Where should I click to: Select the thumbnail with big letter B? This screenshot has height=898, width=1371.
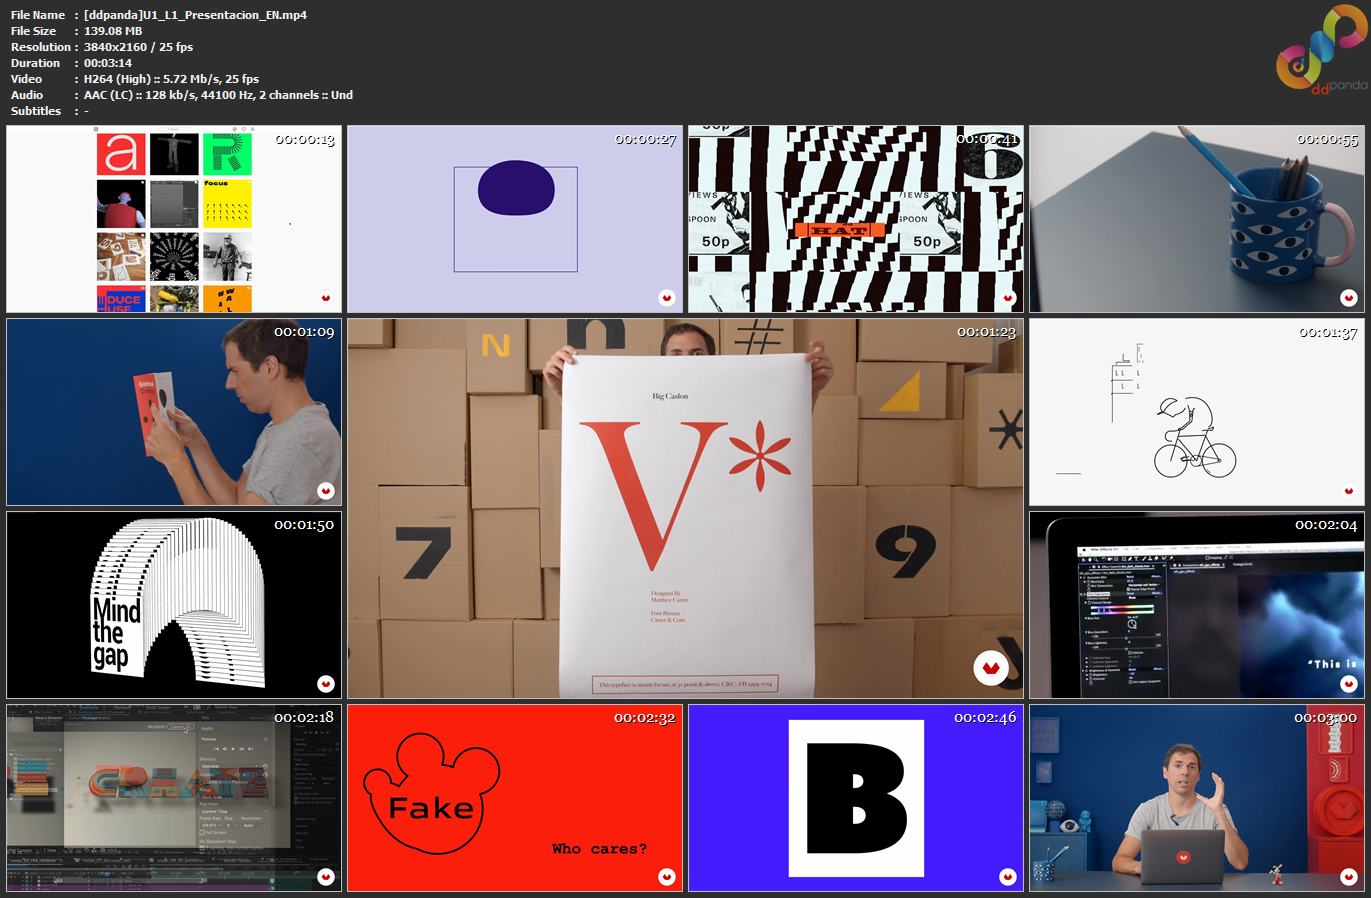pyautogui.click(x=856, y=798)
